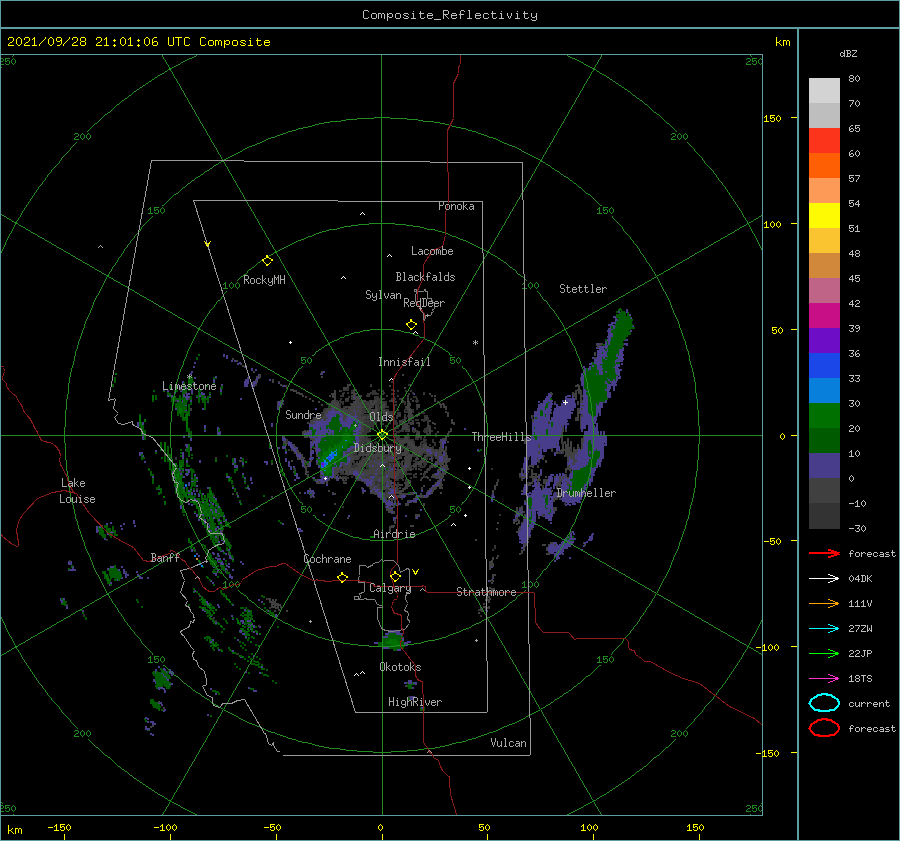
Task: Click the red forecast arrow in legend
Action: point(824,553)
